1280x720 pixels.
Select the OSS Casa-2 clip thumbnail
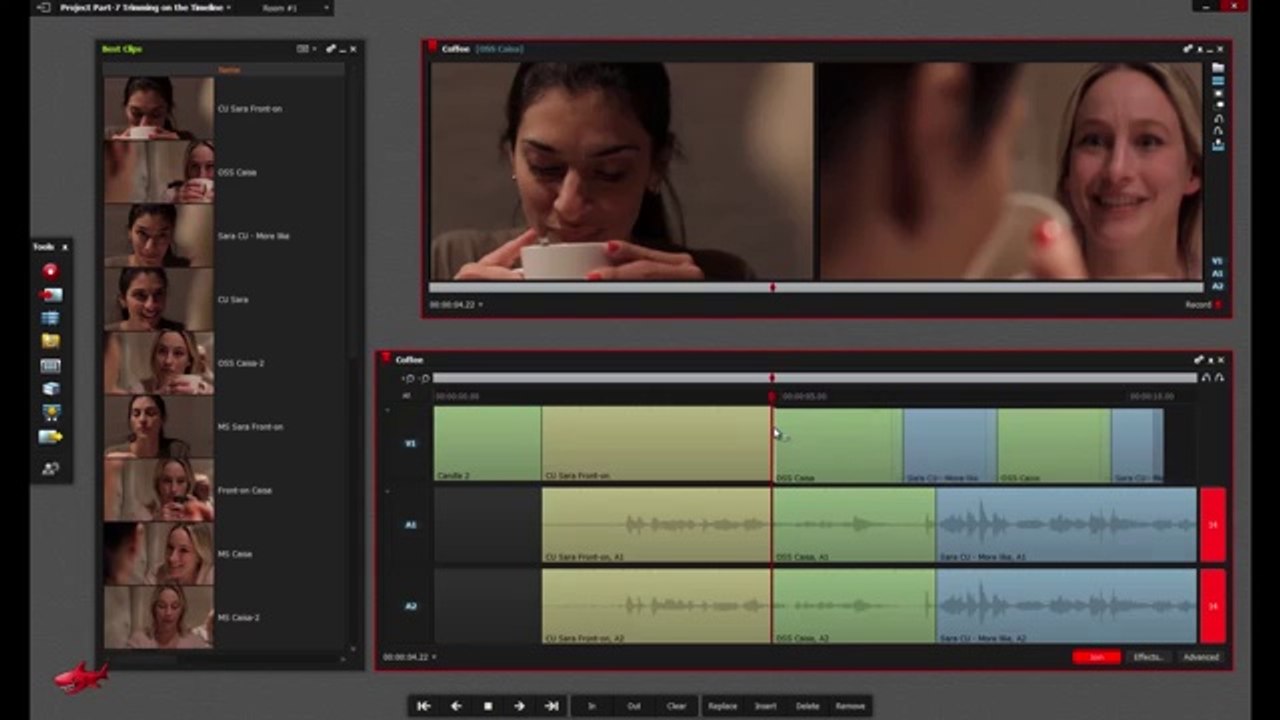pos(159,363)
